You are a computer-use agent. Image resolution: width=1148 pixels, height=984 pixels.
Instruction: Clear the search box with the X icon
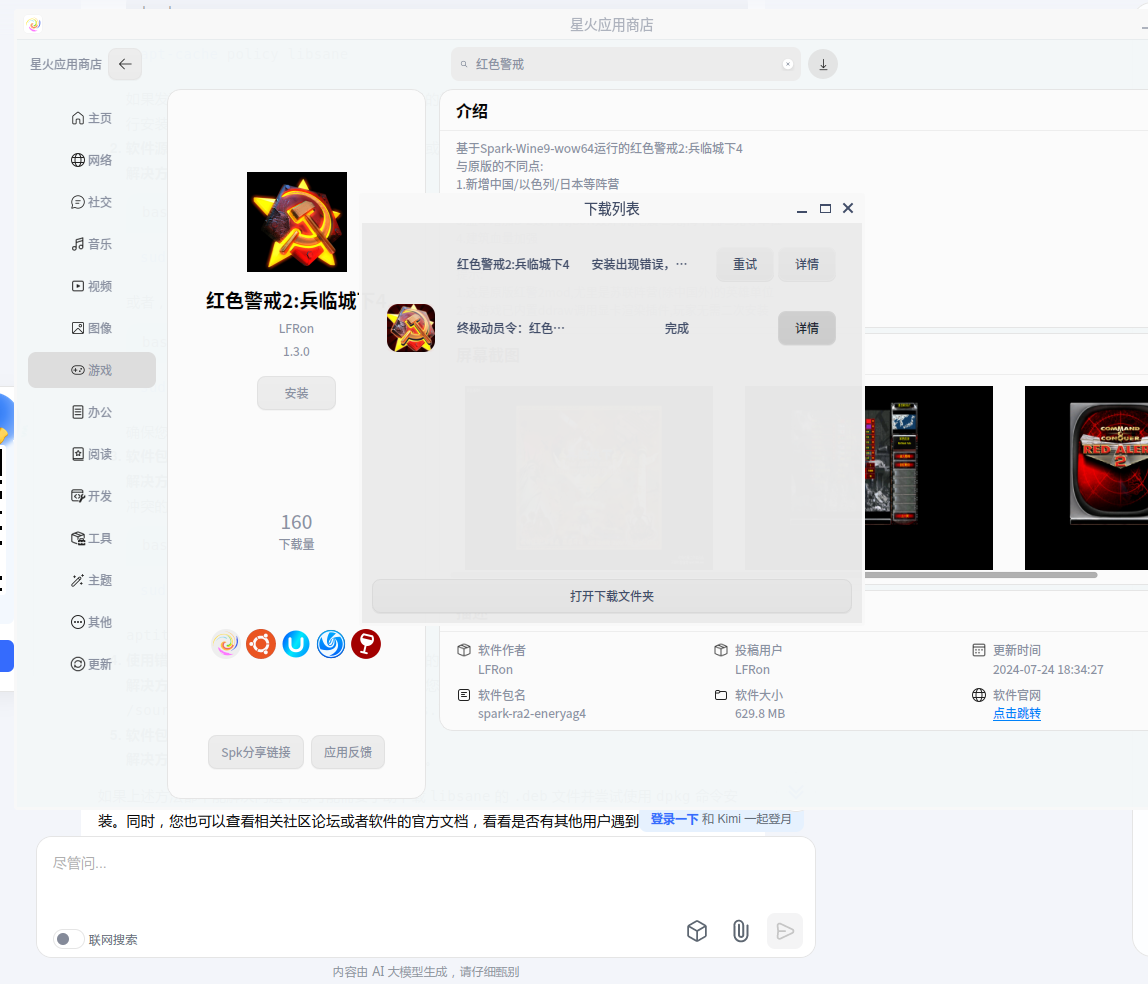click(788, 64)
